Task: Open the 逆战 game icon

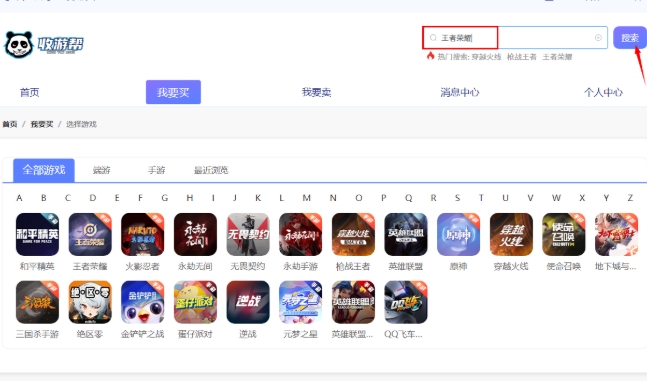Action: point(248,302)
